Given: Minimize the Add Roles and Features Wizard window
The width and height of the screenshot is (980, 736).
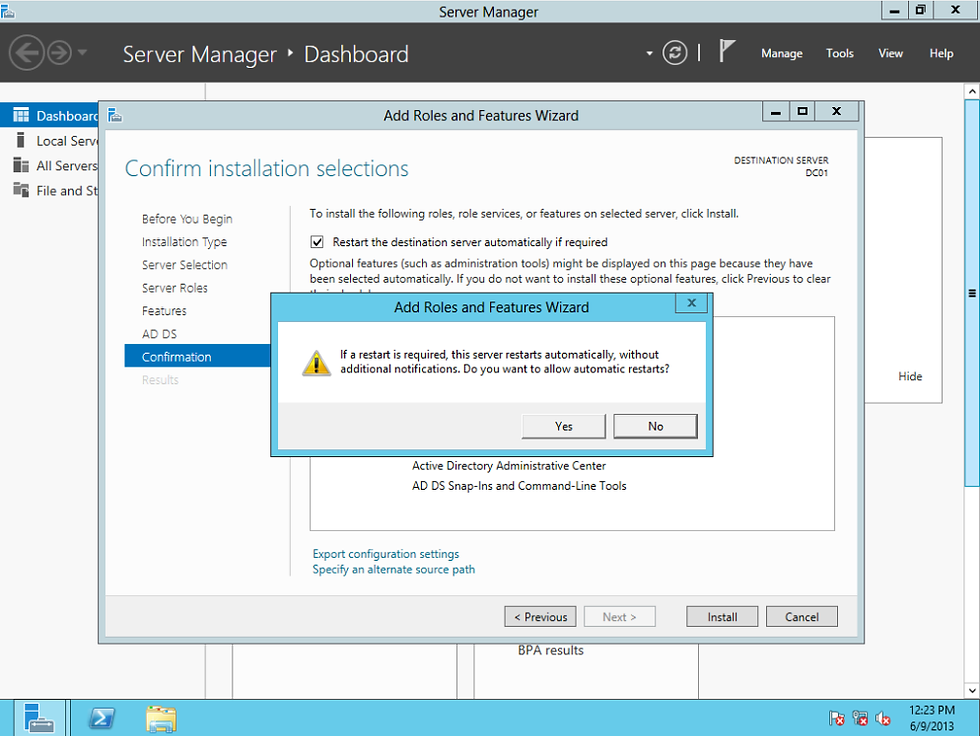Looking at the screenshot, I should coord(776,112).
